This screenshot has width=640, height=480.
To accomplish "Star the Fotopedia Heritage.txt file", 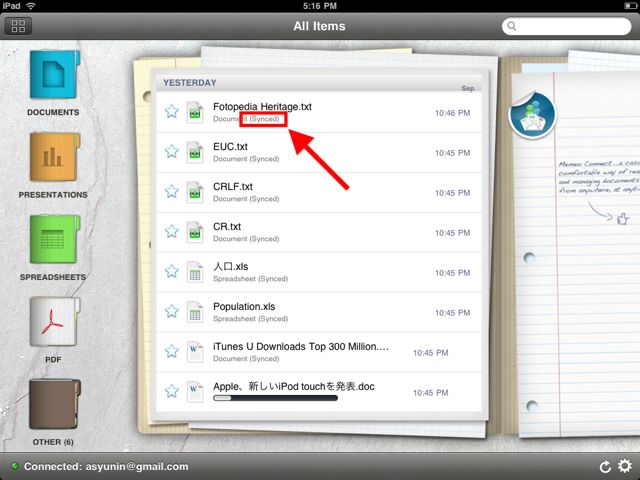I will coord(172,111).
